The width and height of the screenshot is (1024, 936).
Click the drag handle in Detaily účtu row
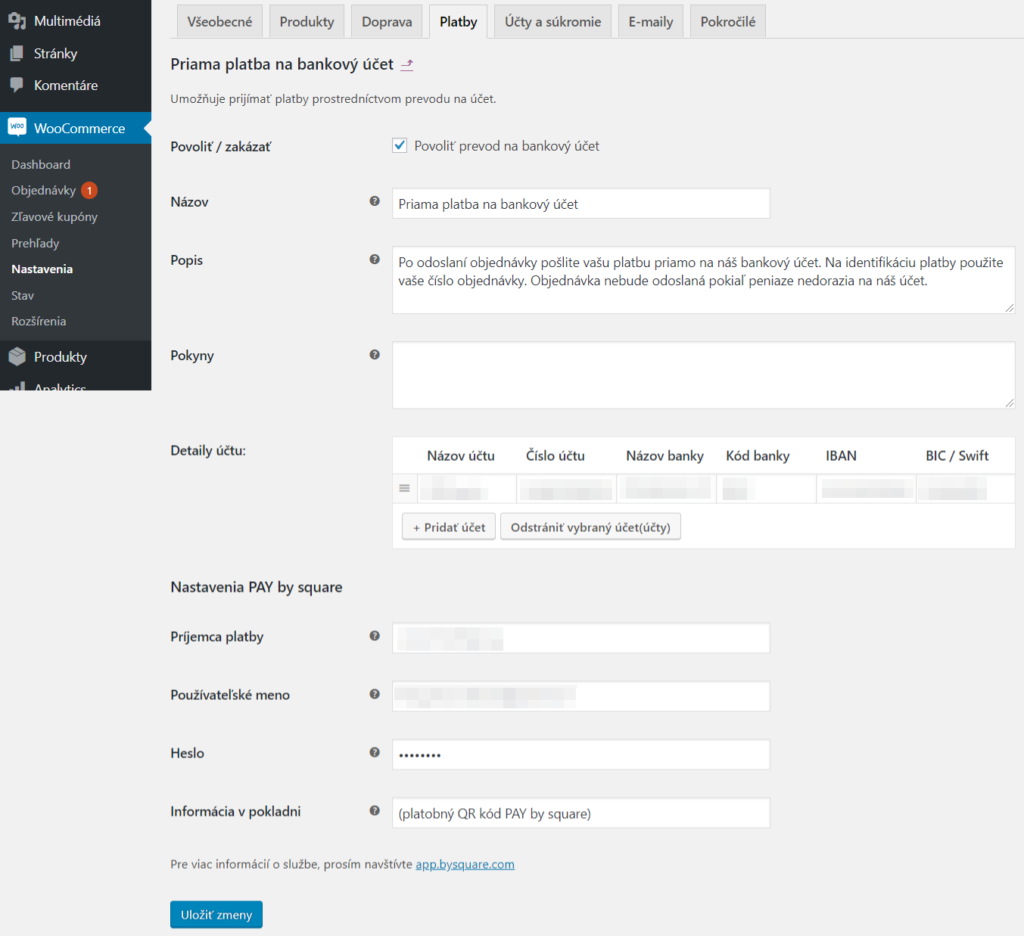404,488
